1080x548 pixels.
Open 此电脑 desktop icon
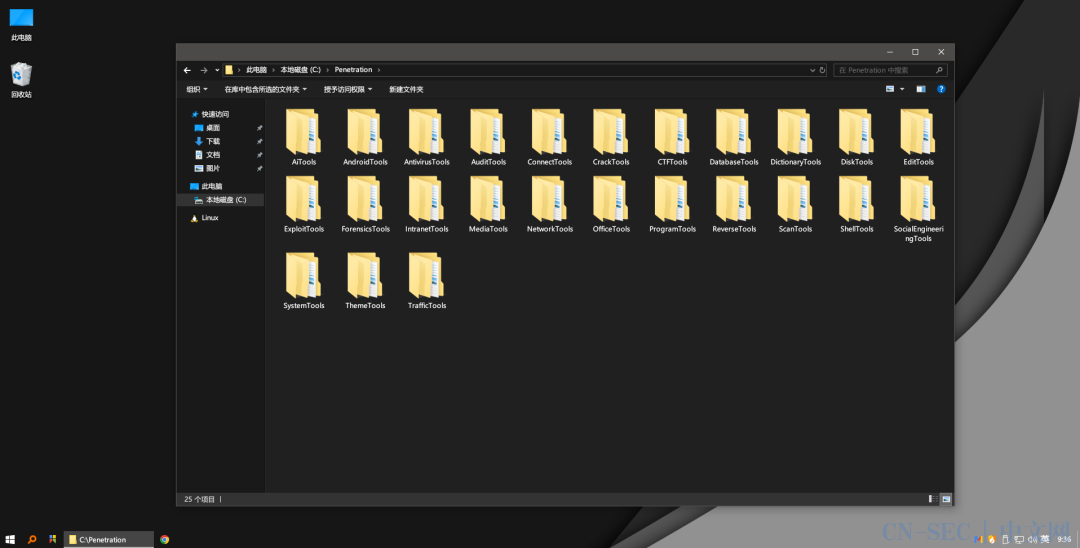[x=21, y=24]
